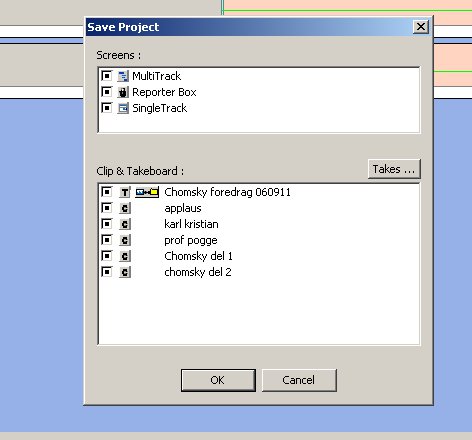Toggle the MultiTrack checkbox
The image size is (472, 440).
(107, 76)
